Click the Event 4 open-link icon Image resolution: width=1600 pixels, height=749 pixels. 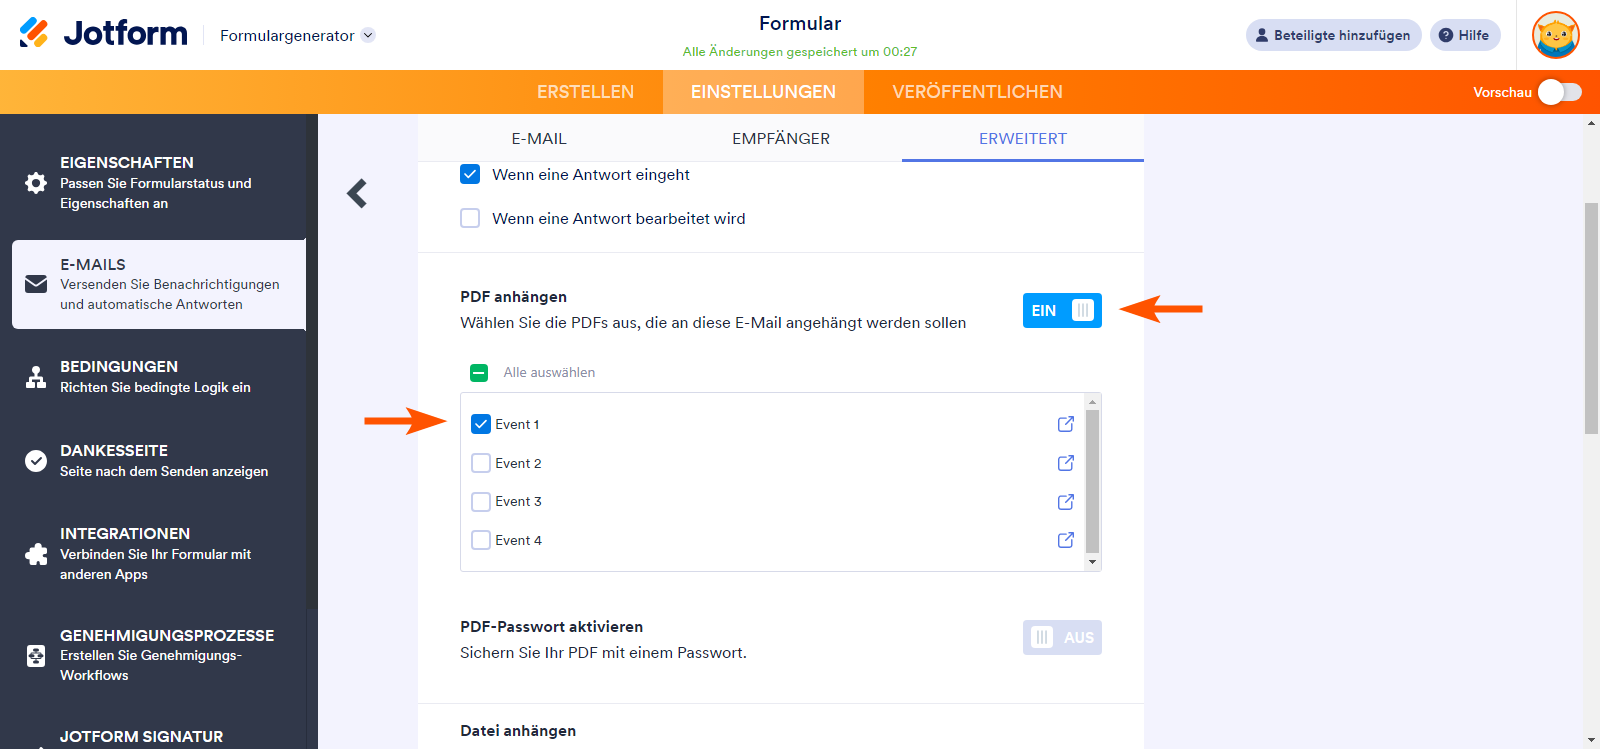click(1066, 540)
